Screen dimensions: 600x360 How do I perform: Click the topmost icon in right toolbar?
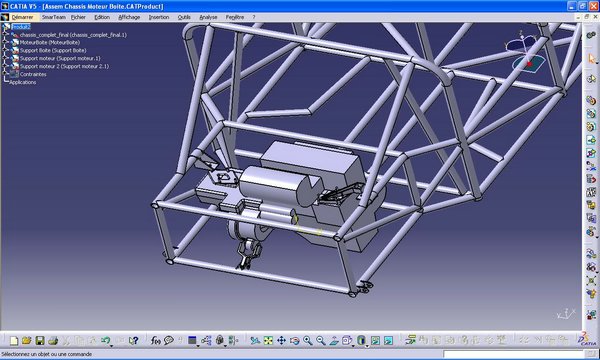(591, 35)
